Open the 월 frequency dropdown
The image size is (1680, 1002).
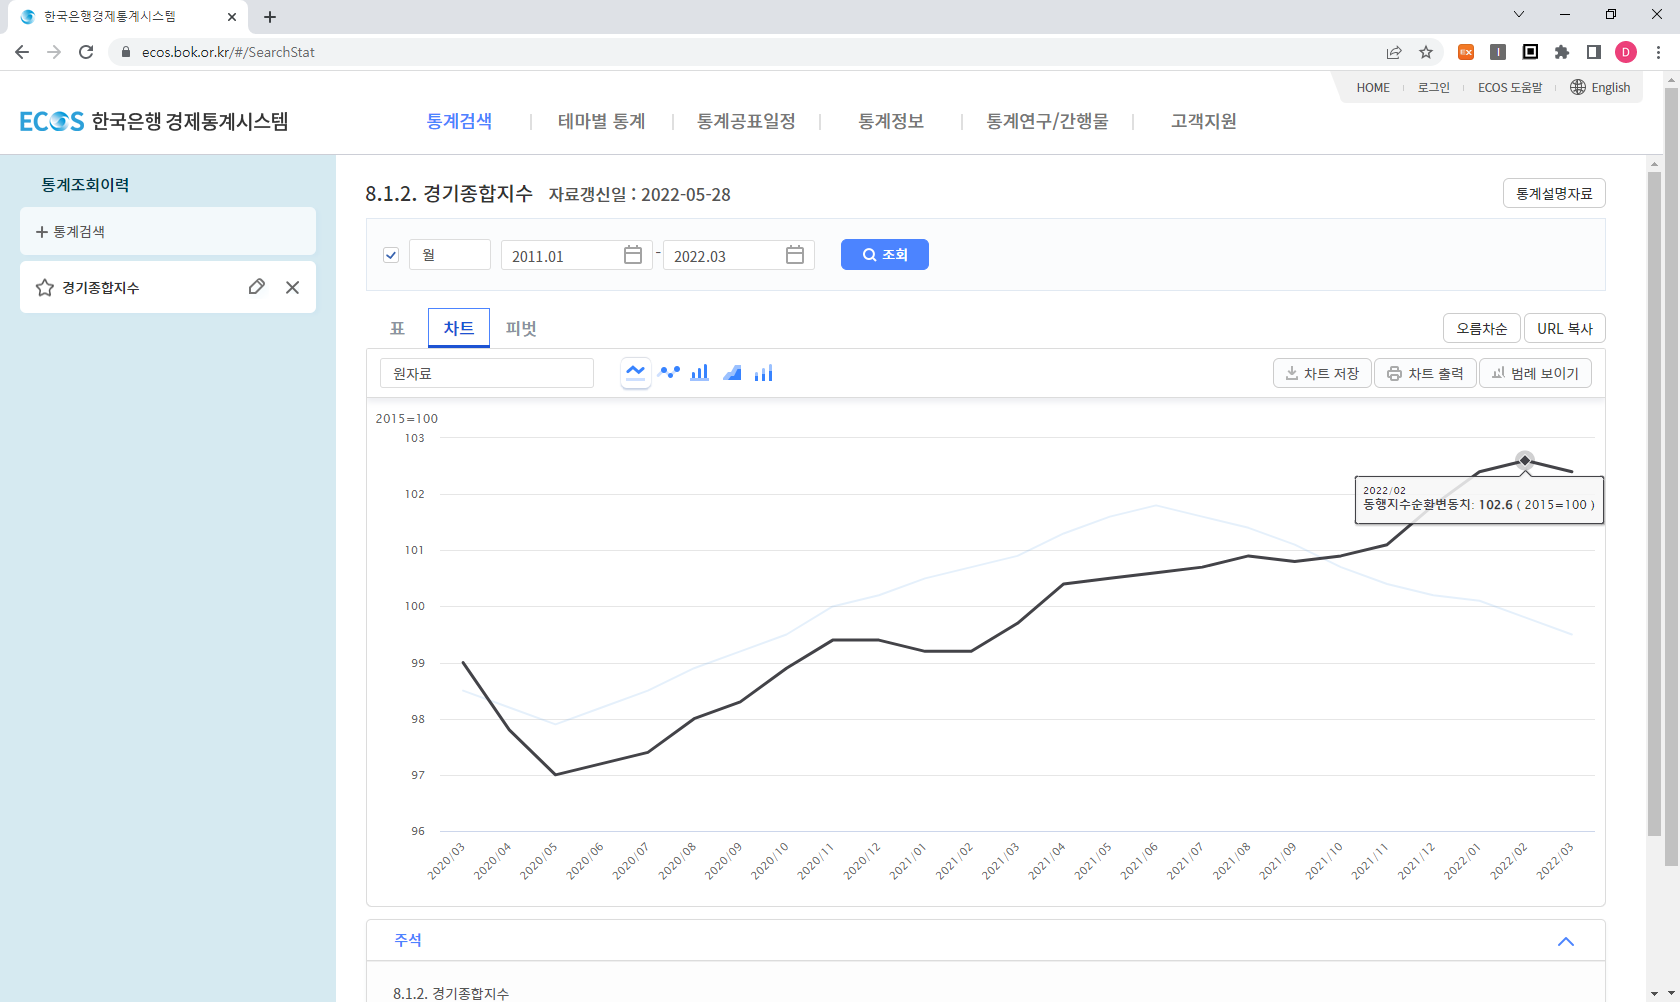450,255
